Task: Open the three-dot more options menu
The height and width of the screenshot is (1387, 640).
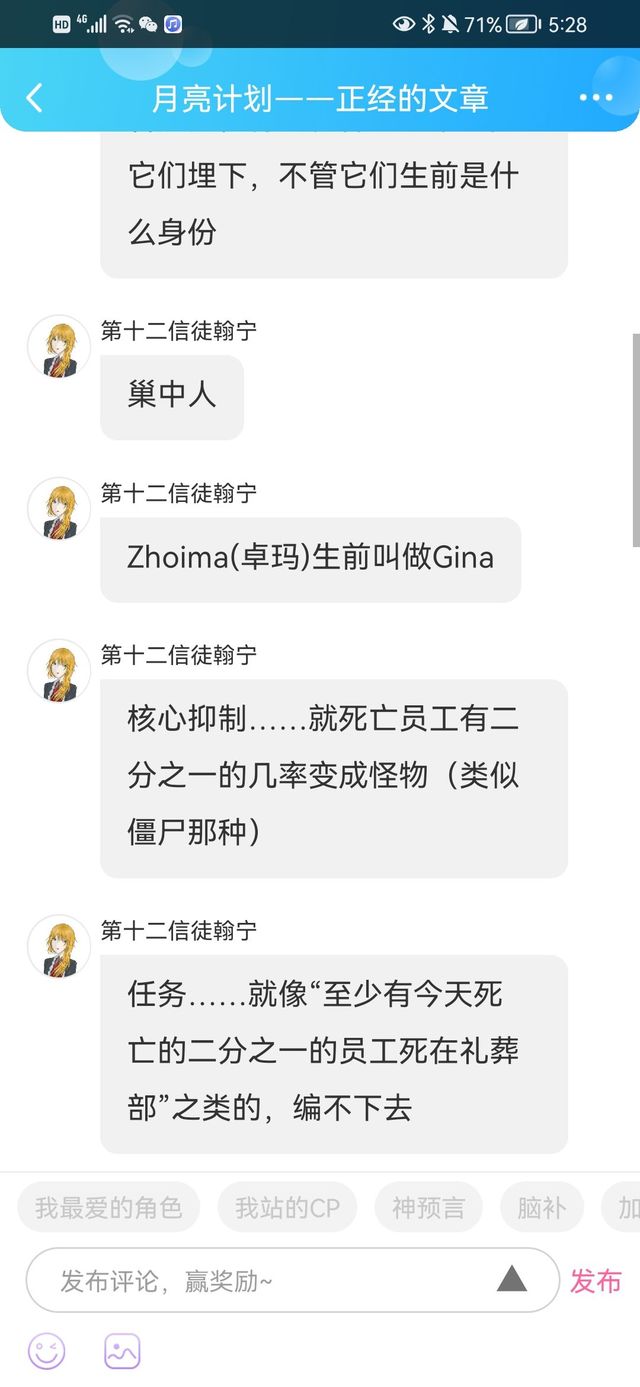Action: pos(596,98)
